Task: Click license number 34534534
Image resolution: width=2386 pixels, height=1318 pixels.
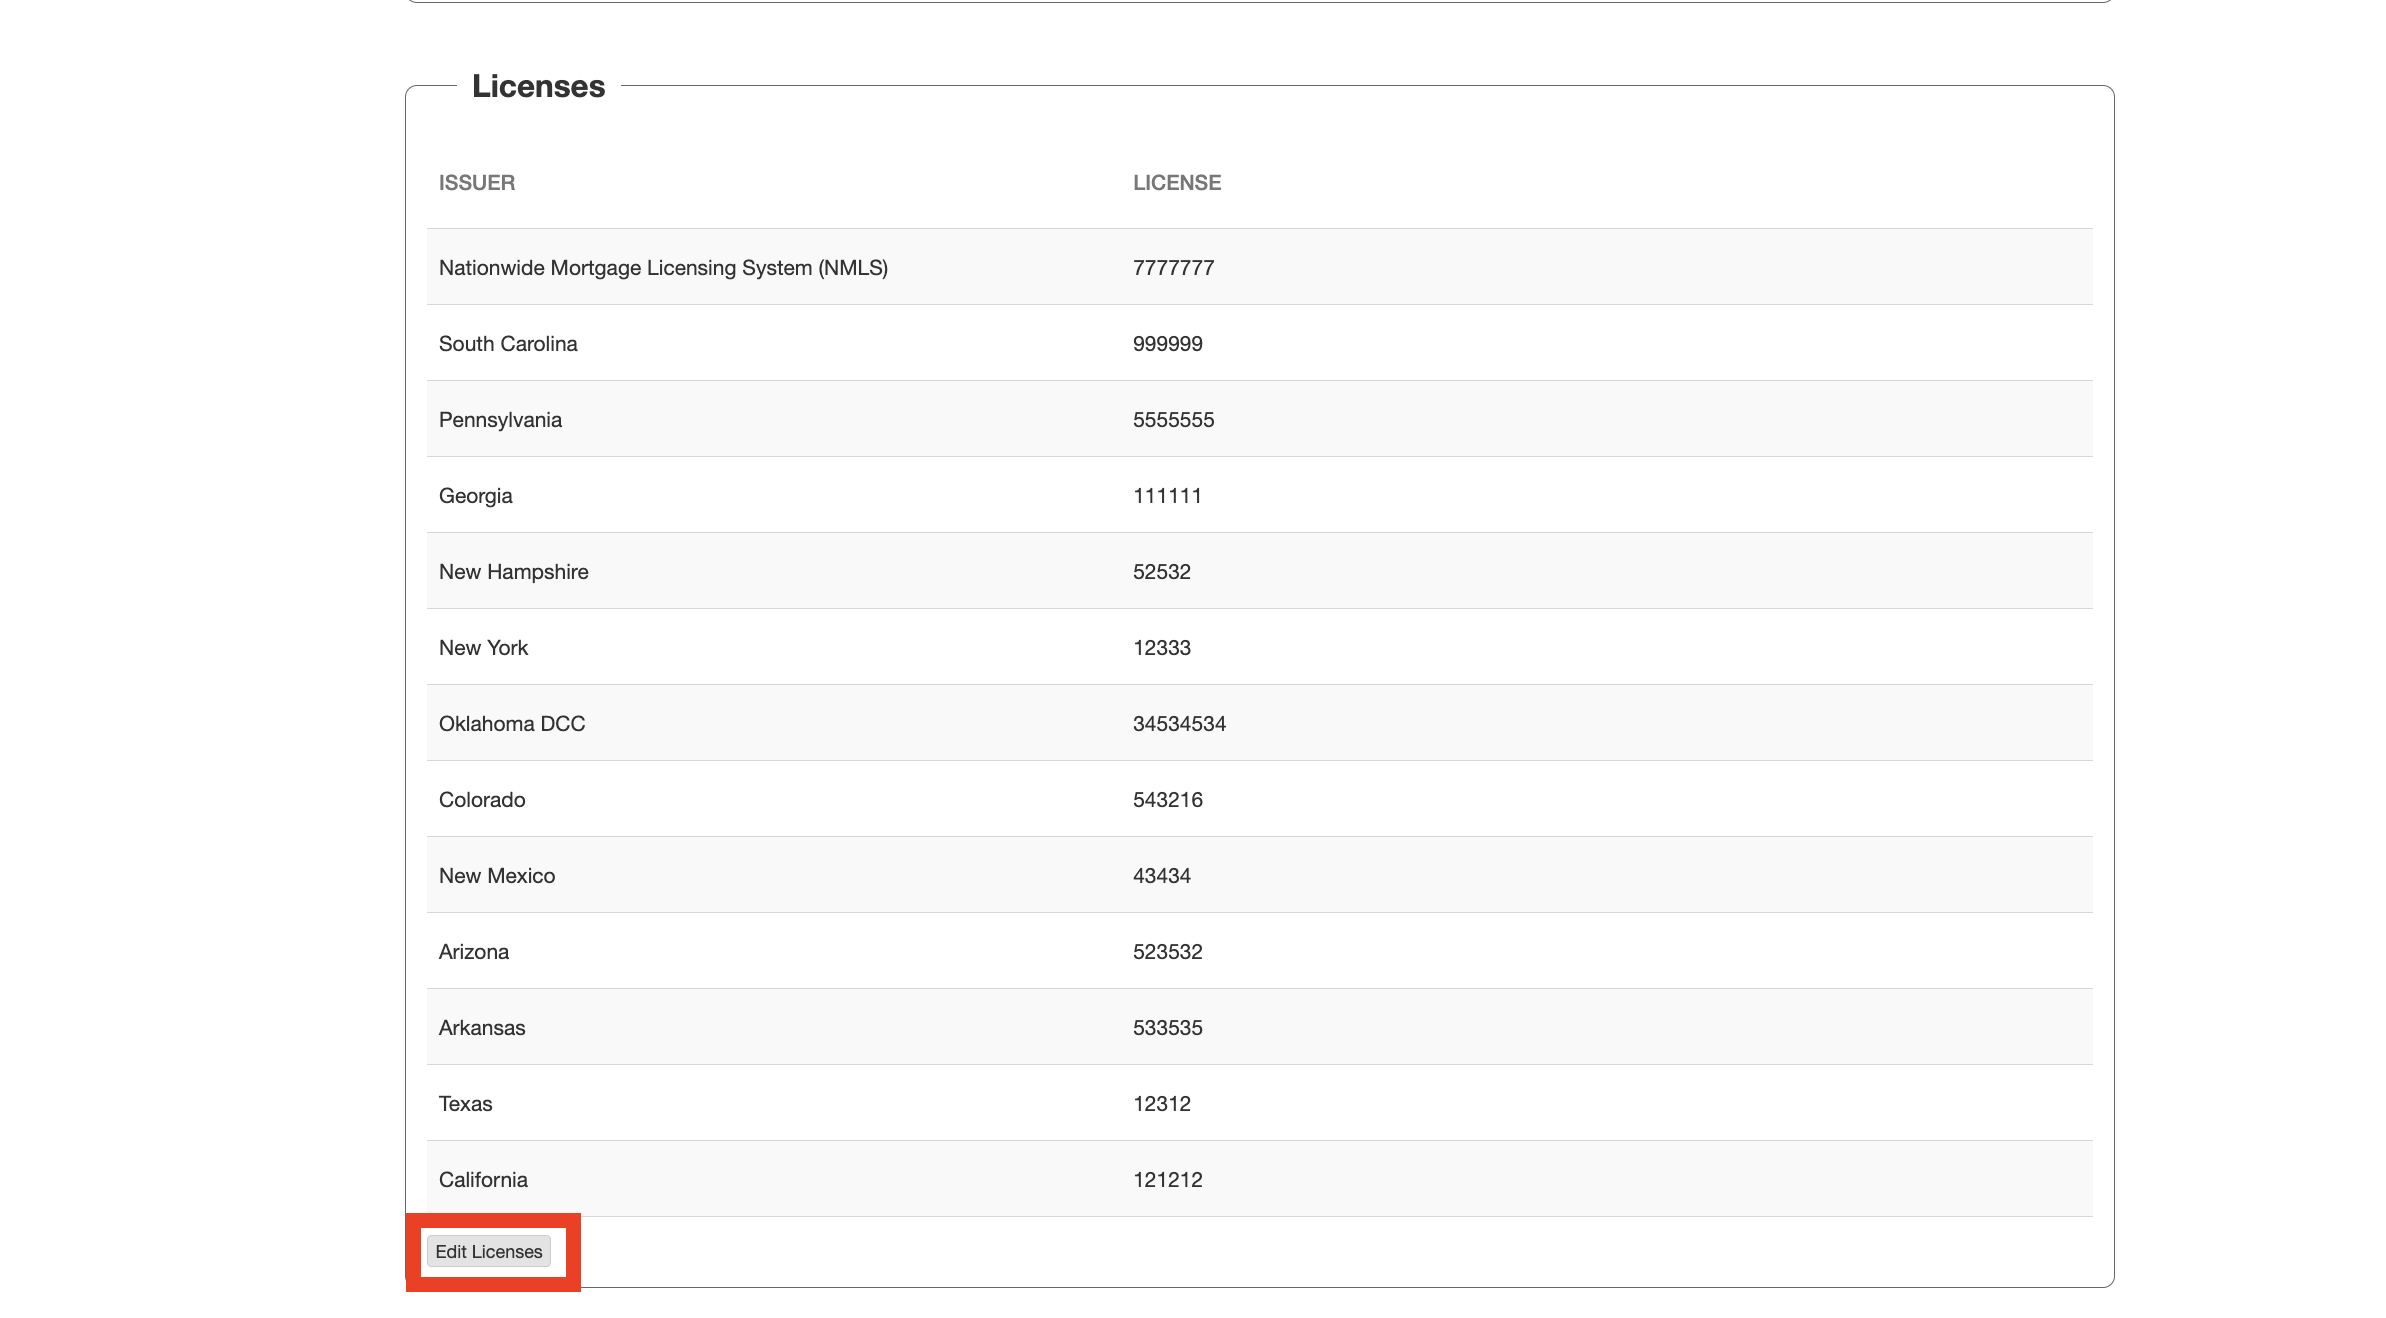Action: point(1178,724)
